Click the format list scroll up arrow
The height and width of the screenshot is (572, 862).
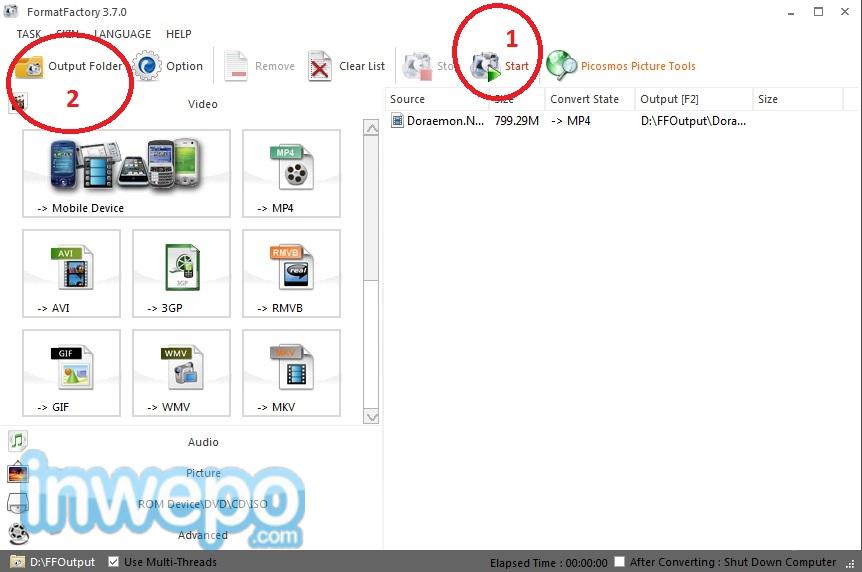point(372,128)
